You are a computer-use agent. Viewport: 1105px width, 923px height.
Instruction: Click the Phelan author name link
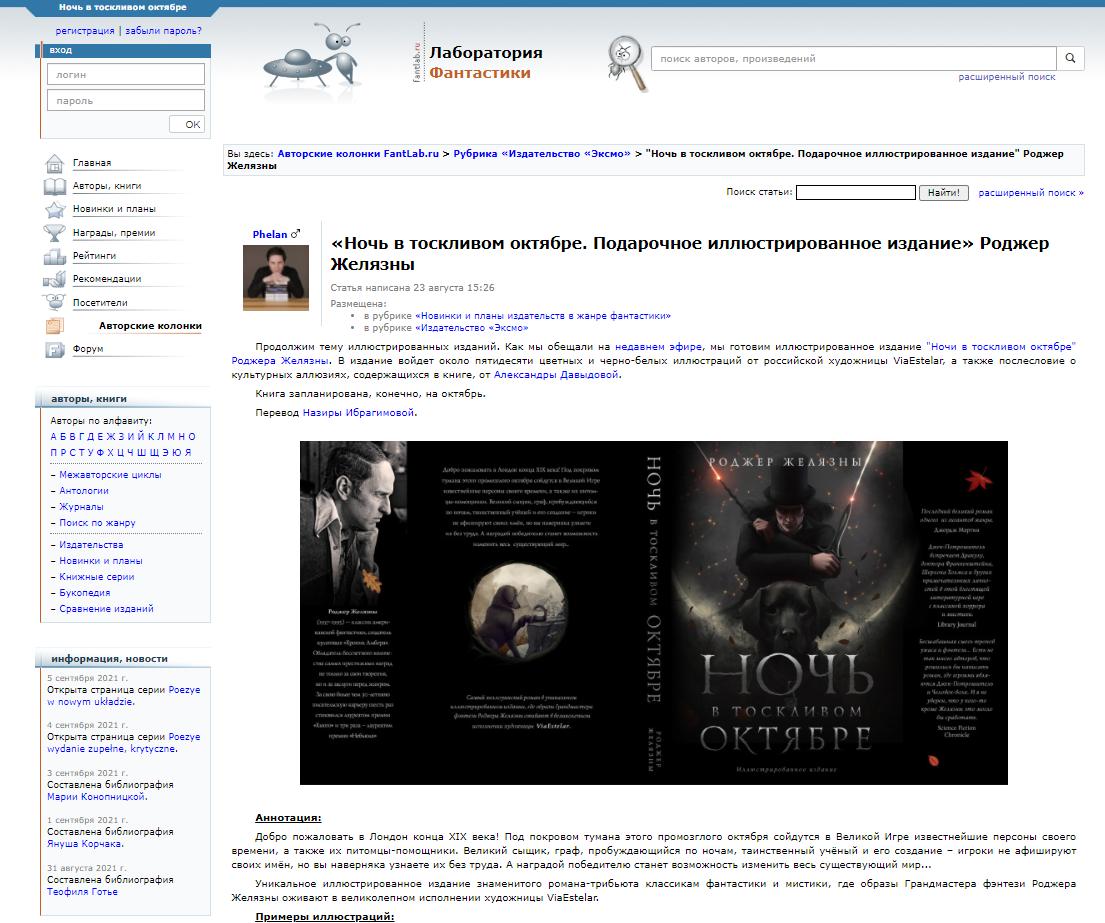tap(270, 234)
